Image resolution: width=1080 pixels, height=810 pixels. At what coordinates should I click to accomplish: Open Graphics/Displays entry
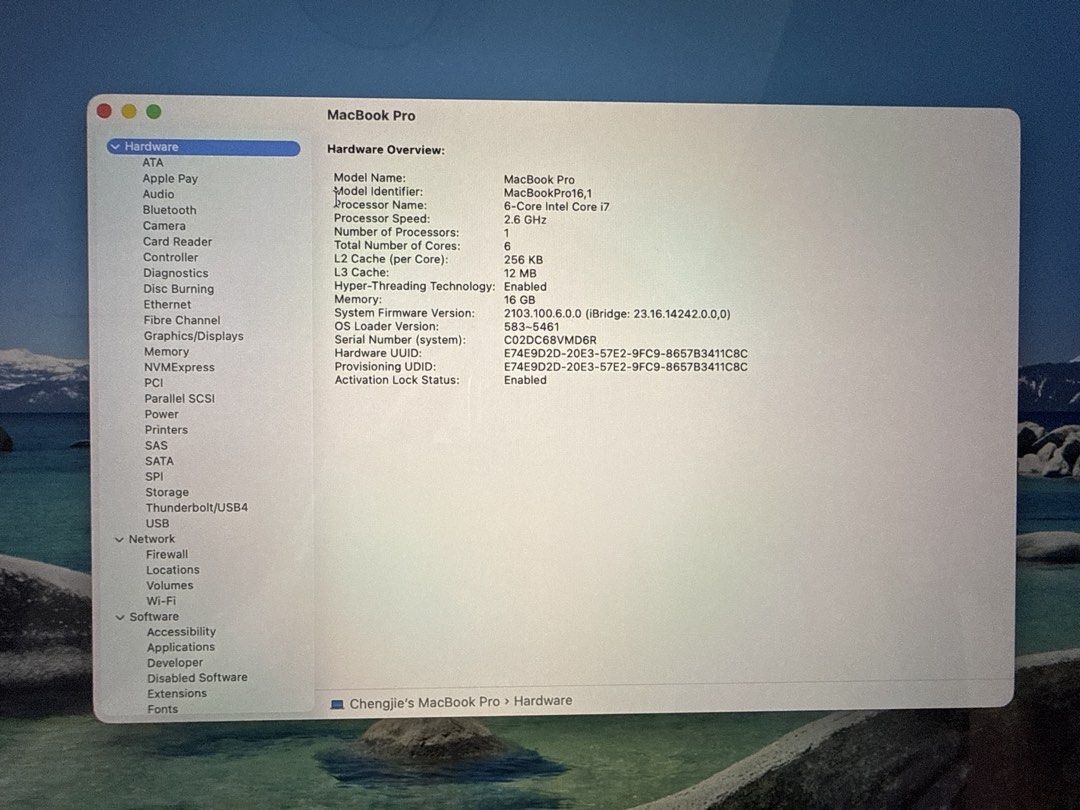[194, 336]
